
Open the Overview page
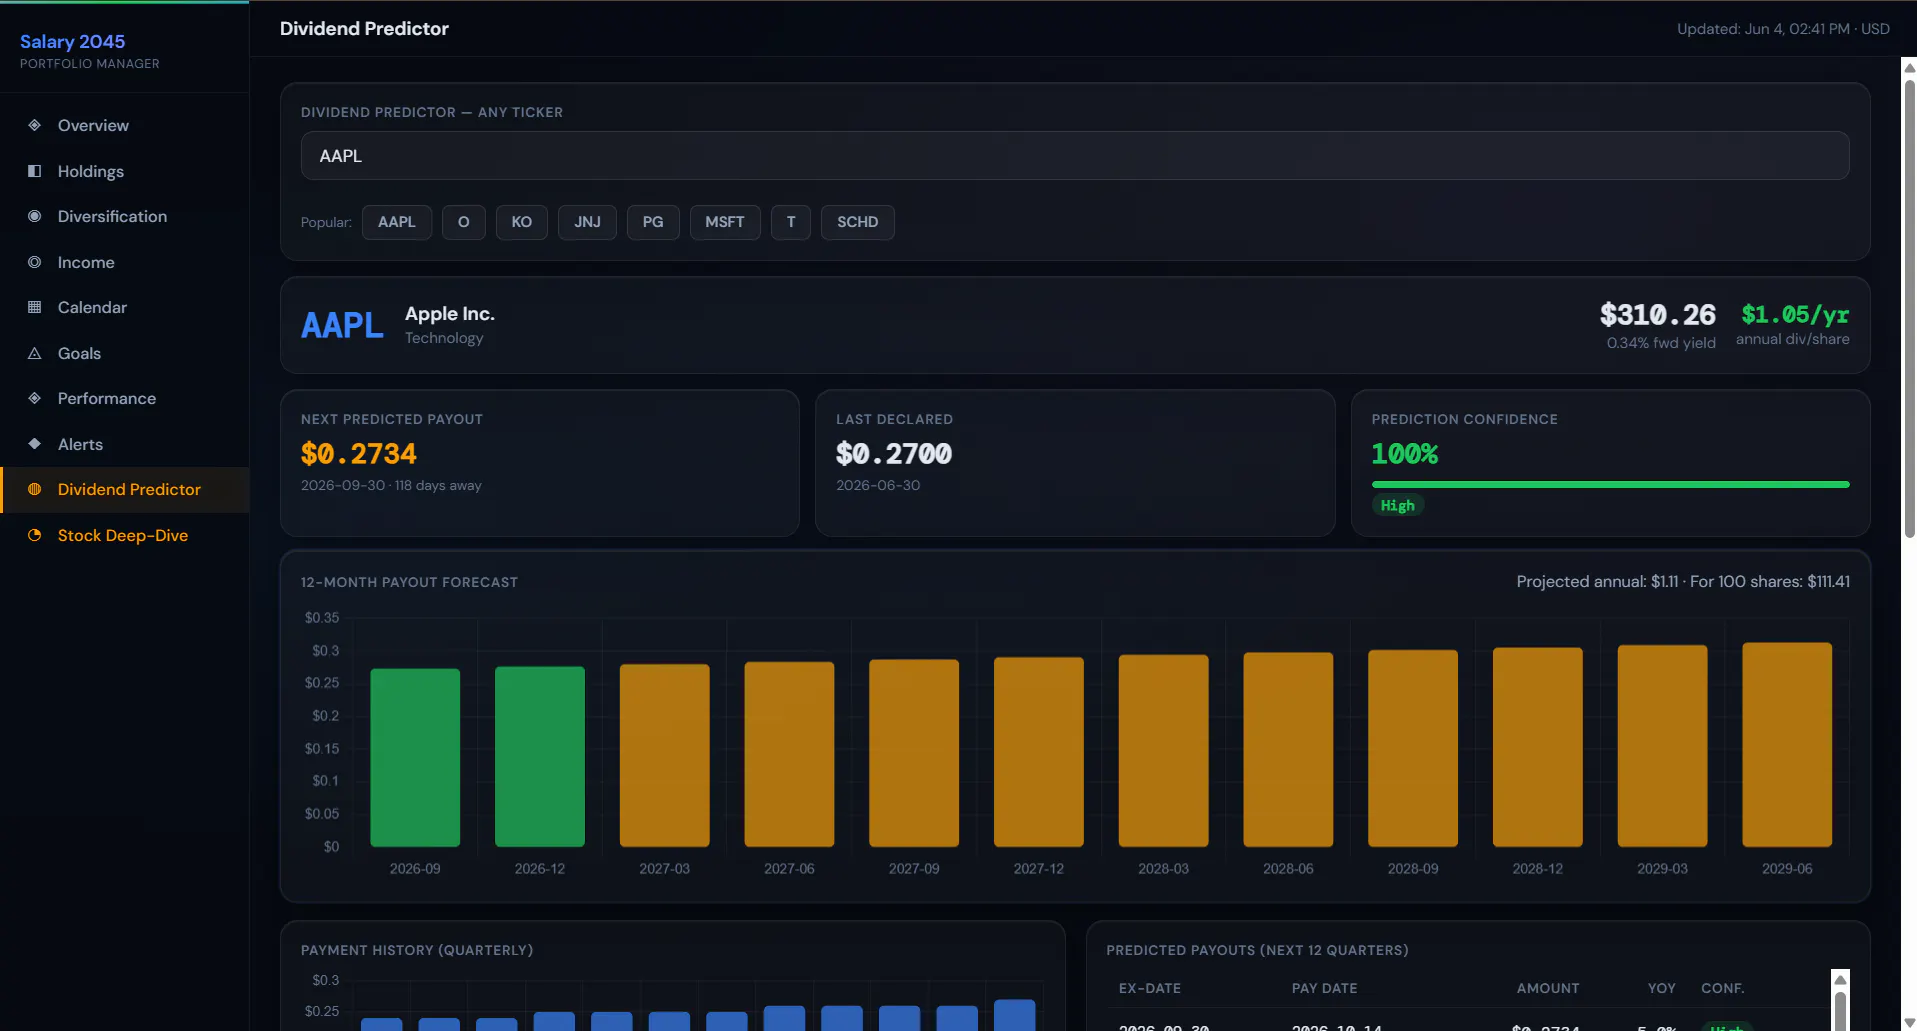click(x=124, y=125)
